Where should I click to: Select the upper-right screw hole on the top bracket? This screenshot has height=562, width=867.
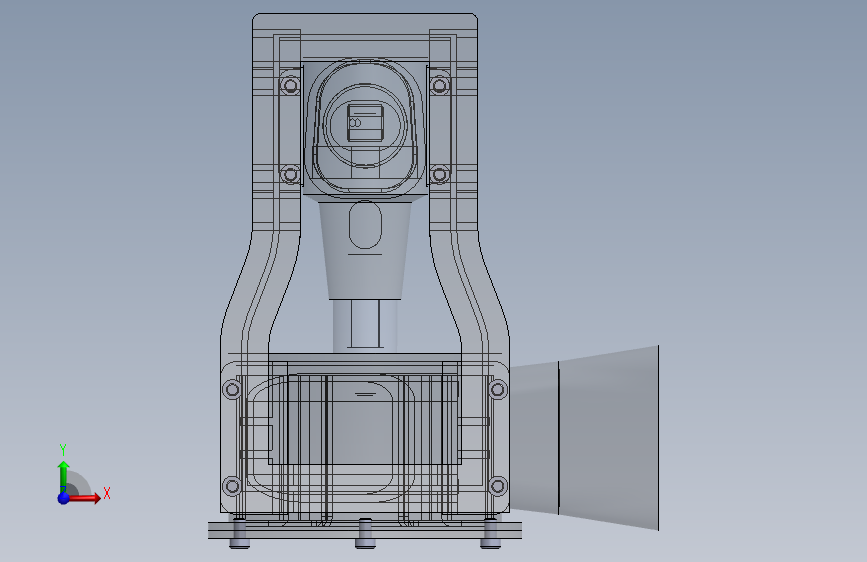tap(440, 86)
